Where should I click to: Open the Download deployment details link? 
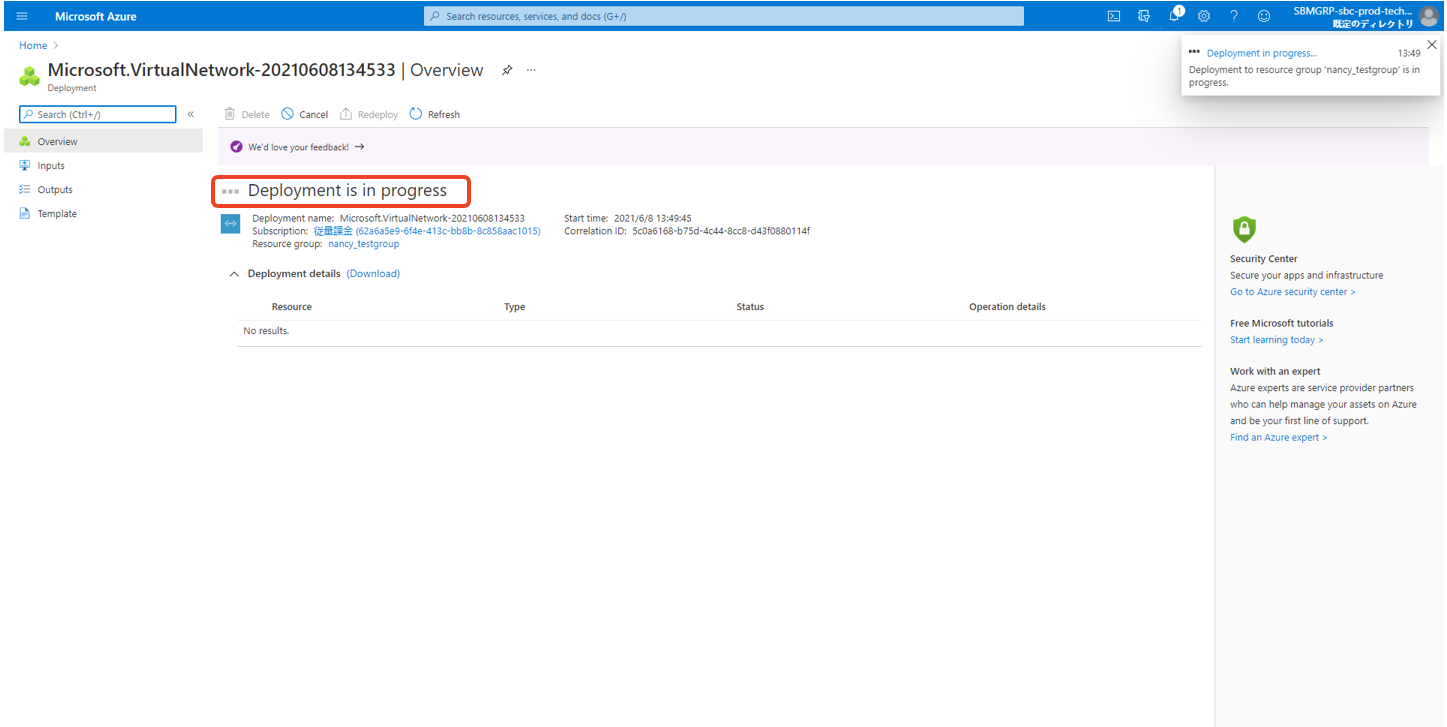(x=373, y=273)
